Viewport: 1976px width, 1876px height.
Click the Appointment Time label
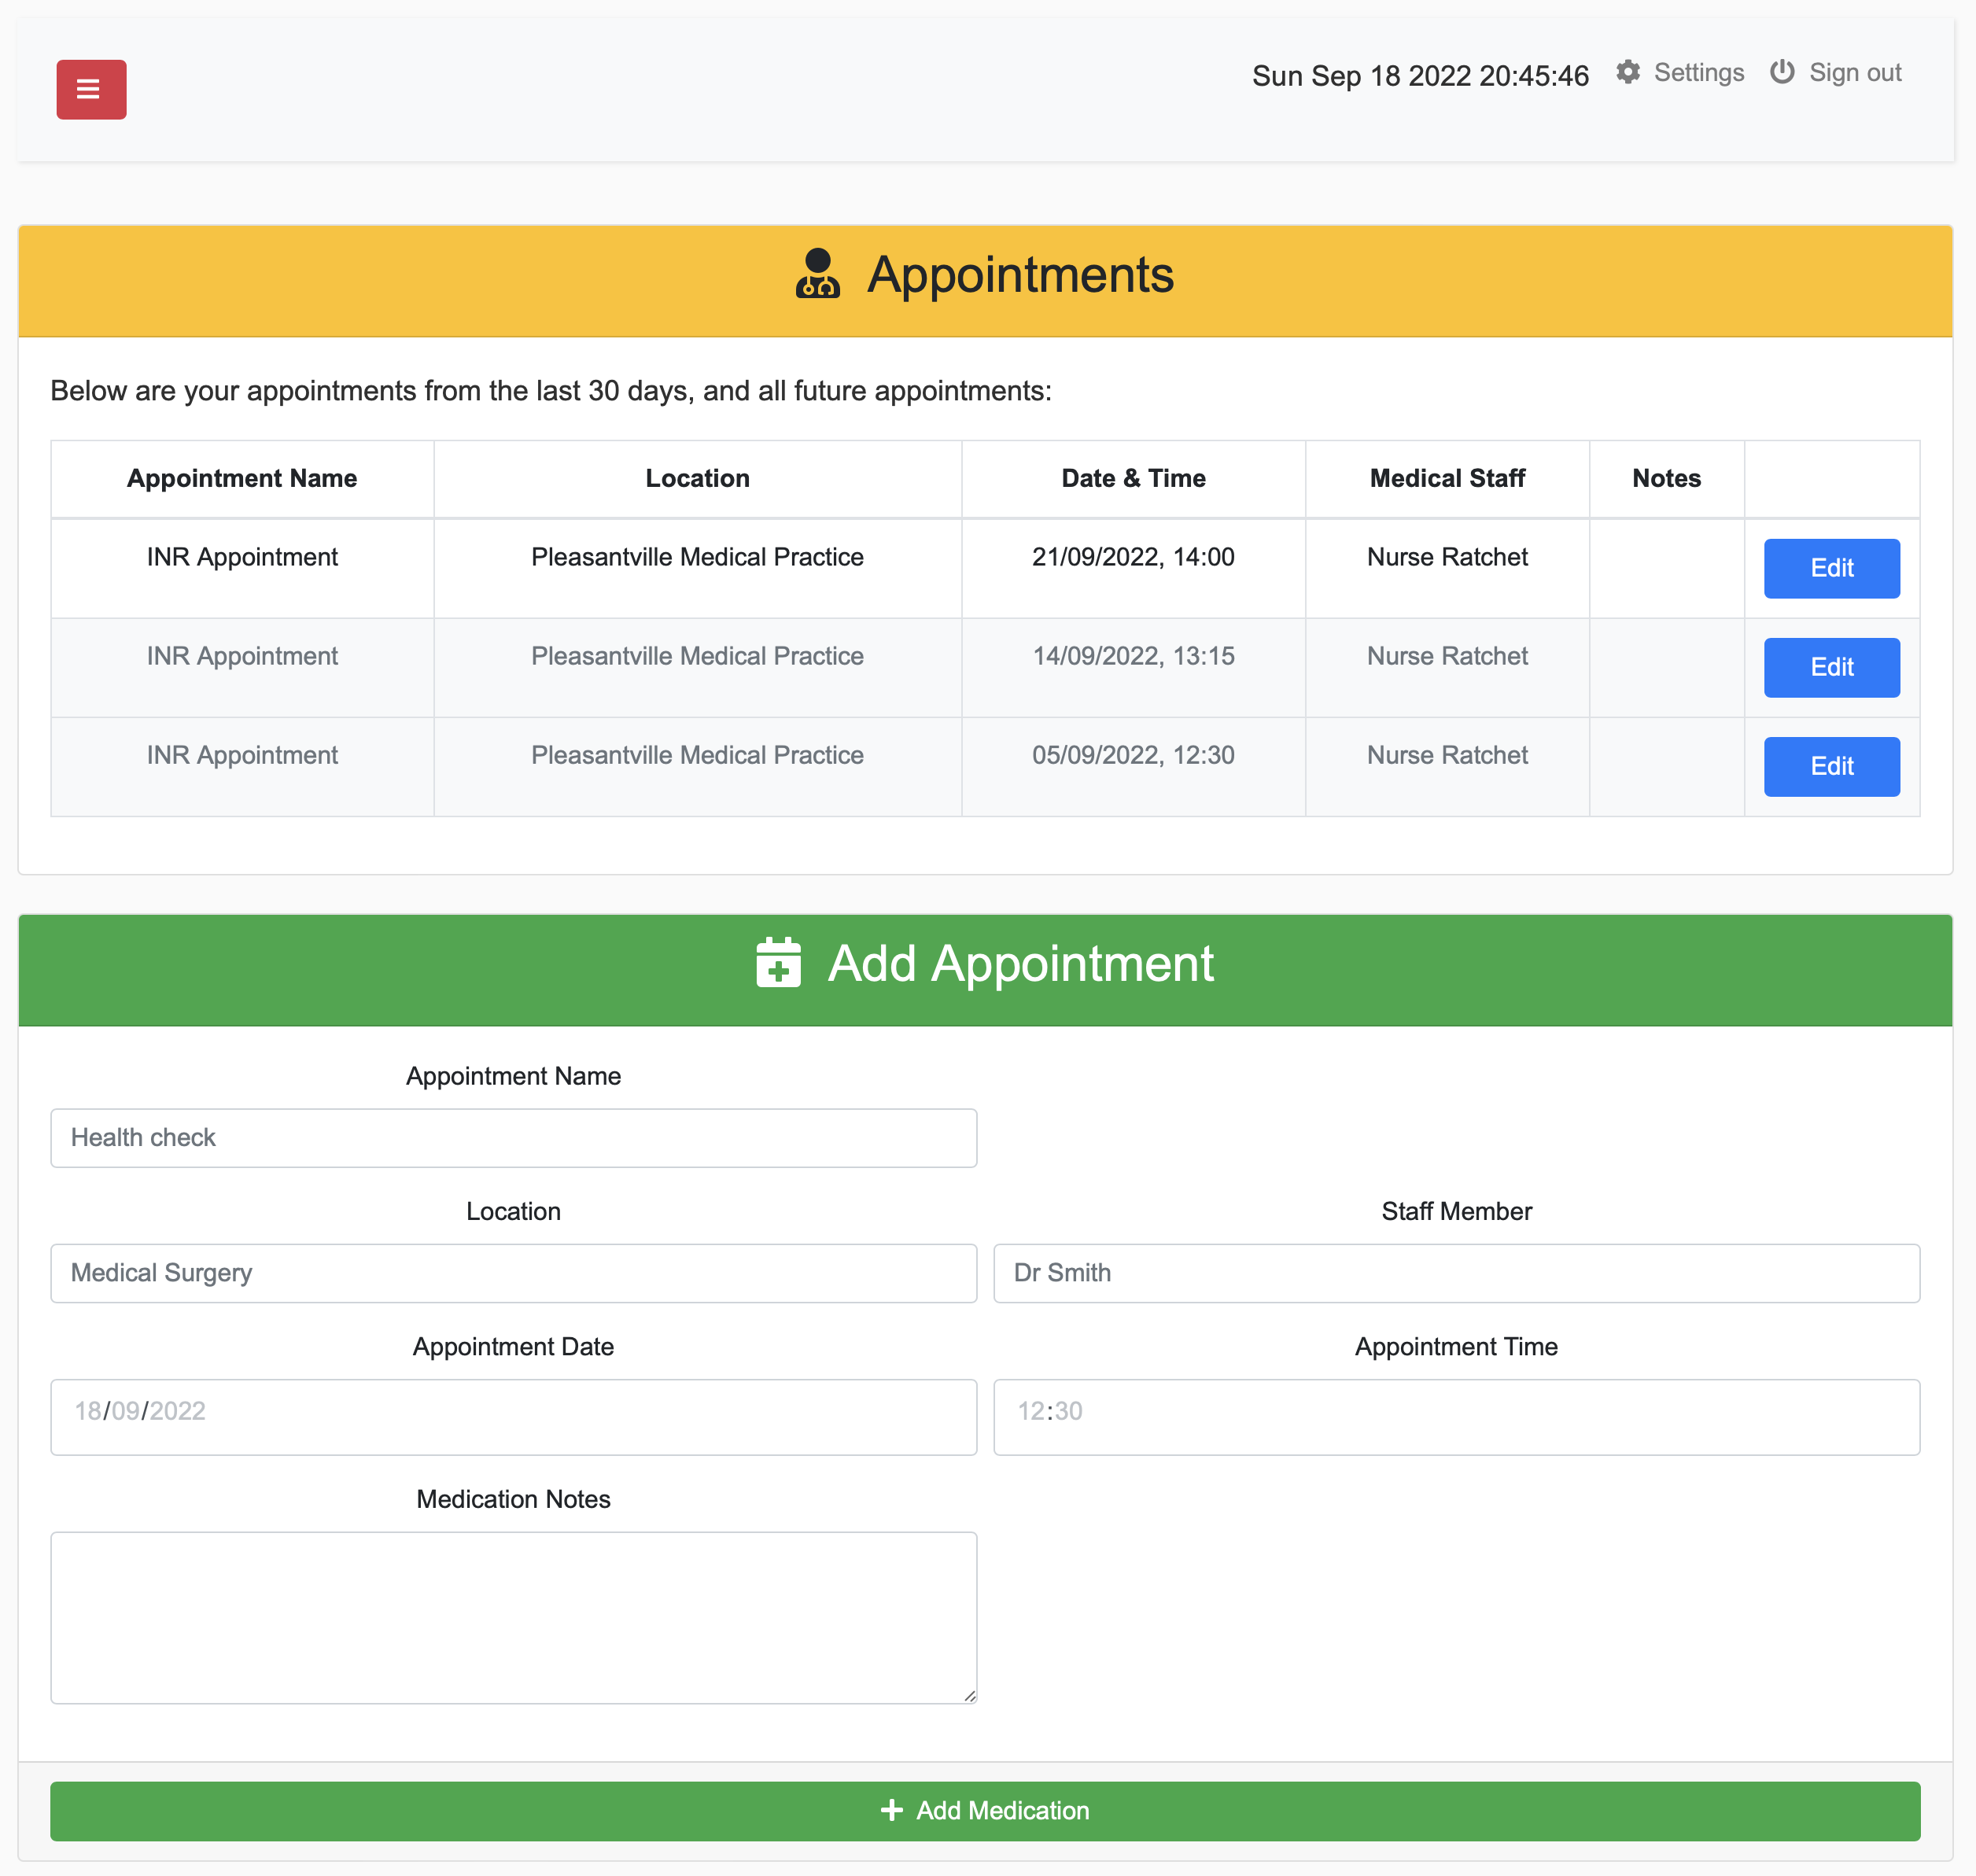point(1456,1347)
